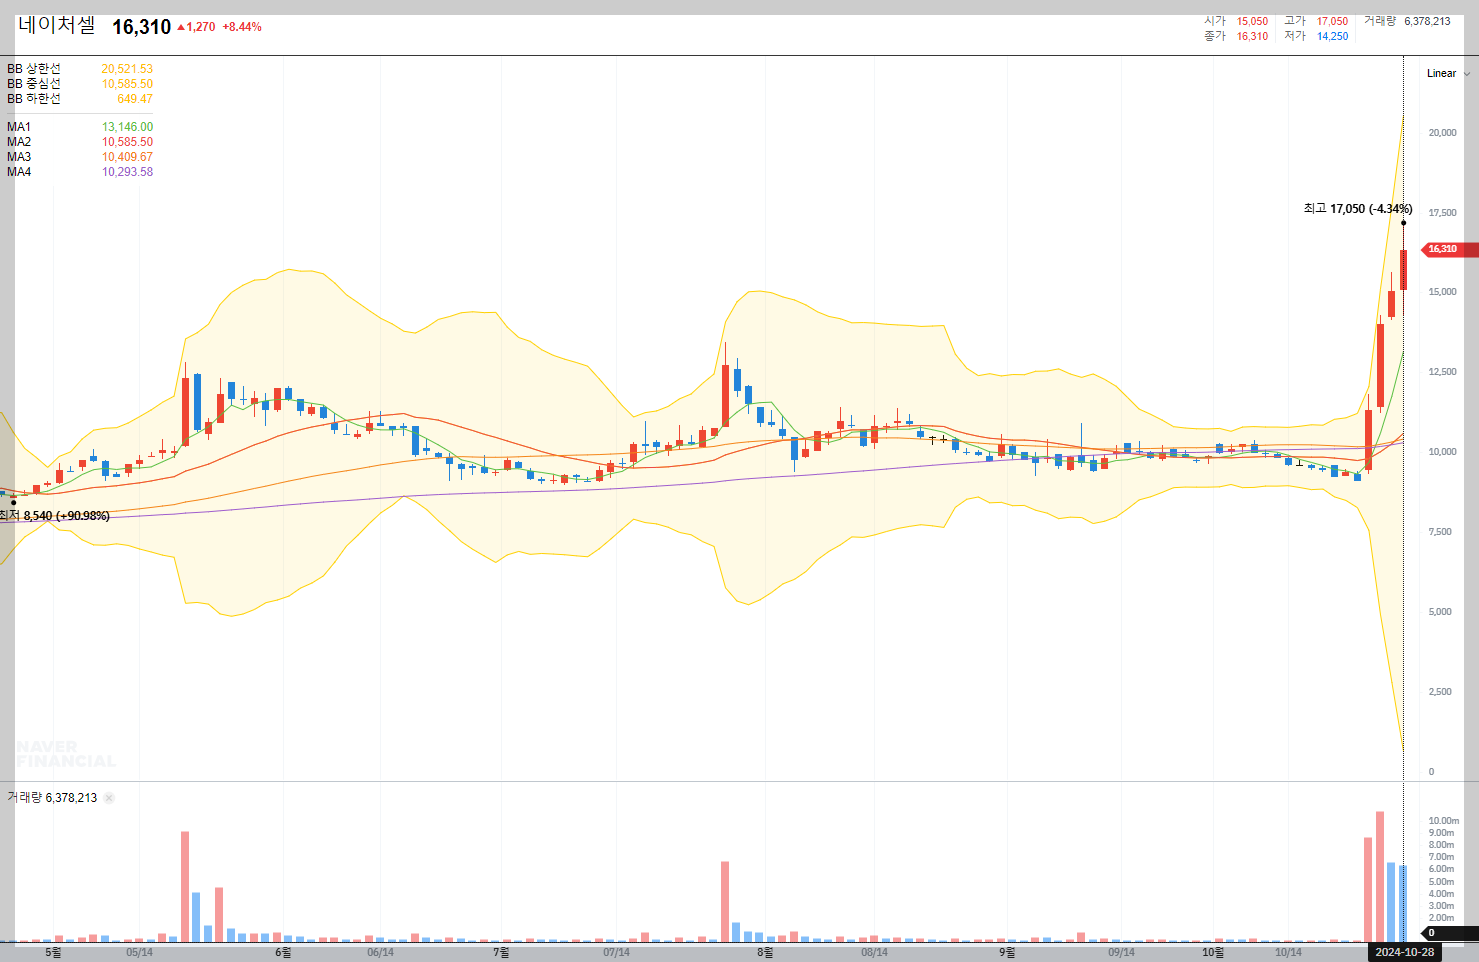Click the 거래량 6,378,213 value in header

pos(1427,21)
